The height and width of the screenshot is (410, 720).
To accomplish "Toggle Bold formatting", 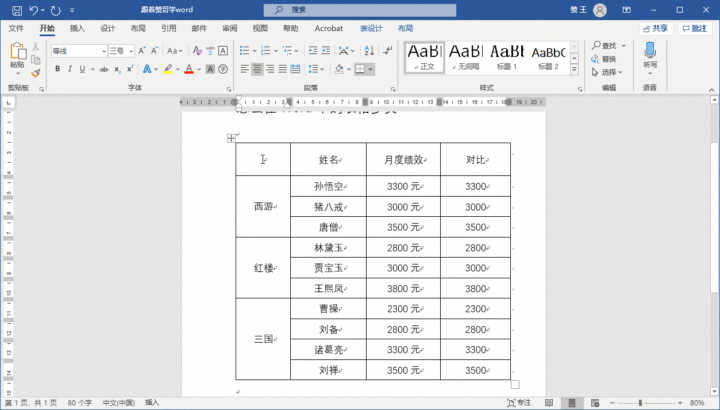I will click(57, 69).
